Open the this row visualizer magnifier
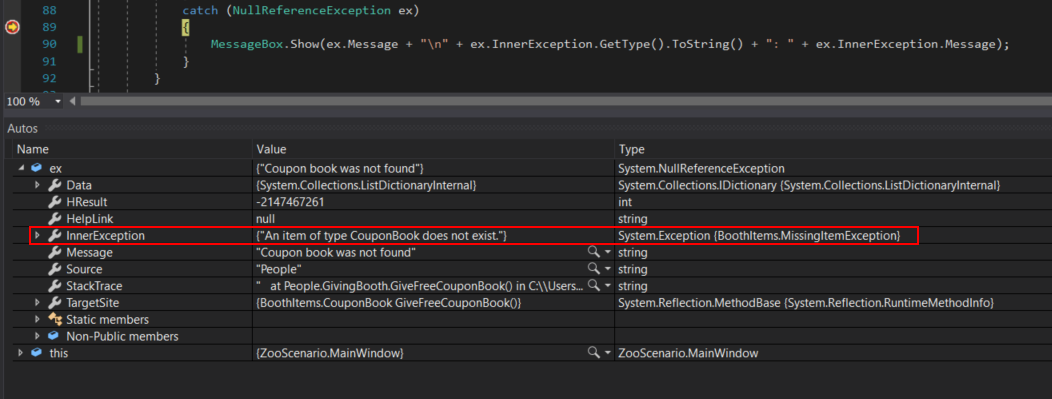 594,353
